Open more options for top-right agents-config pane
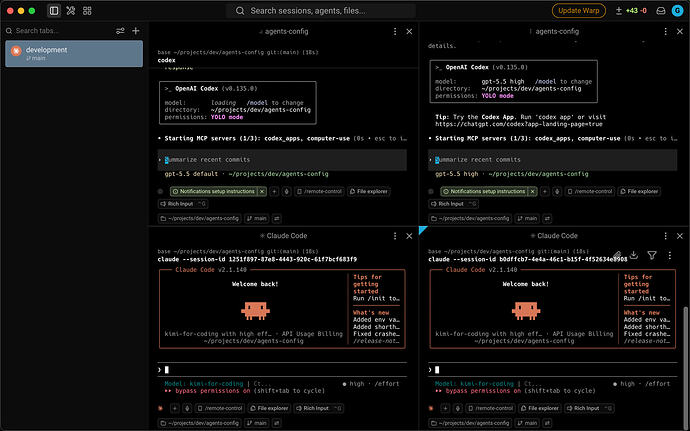Screen dimensions: 690x431 [x=665, y=31]
